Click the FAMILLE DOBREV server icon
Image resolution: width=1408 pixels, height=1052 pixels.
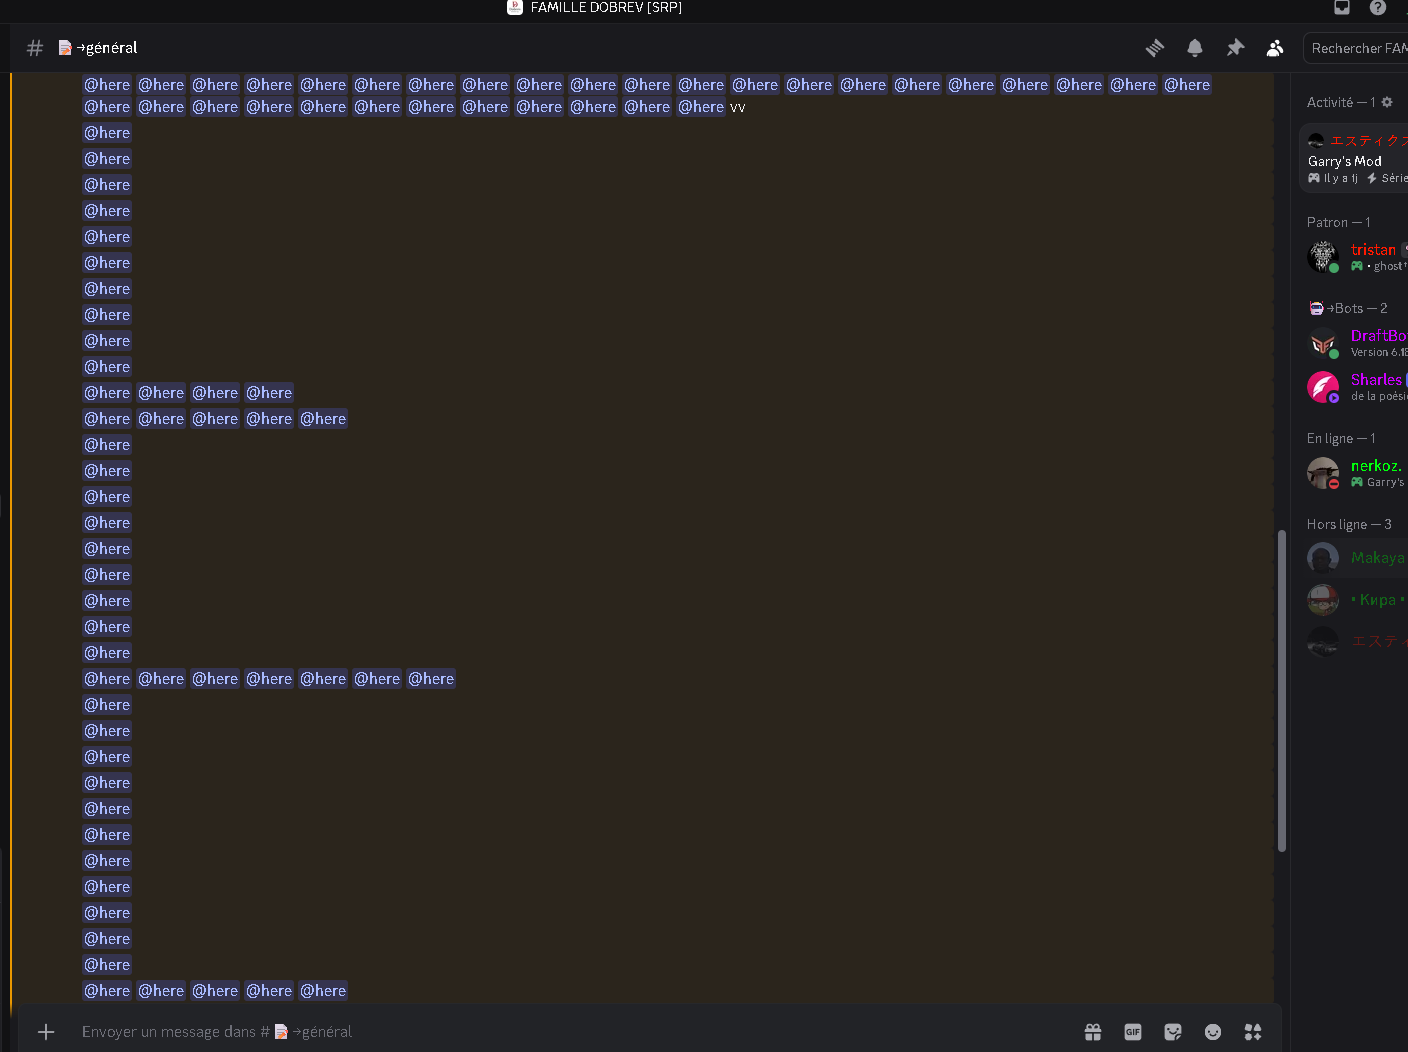point(515,7)
